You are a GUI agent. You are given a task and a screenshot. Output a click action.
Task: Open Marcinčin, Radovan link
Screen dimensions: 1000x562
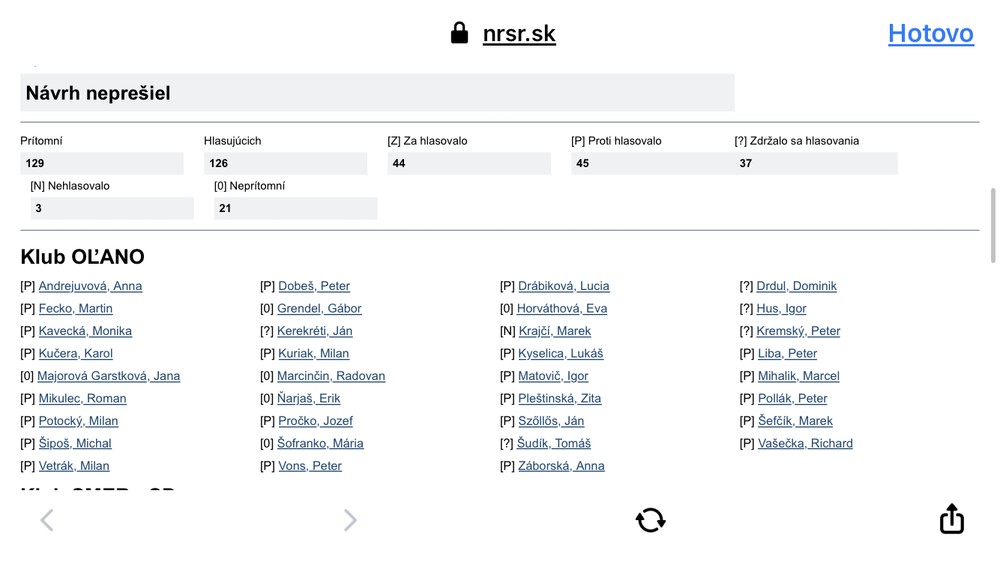[331, 376]
